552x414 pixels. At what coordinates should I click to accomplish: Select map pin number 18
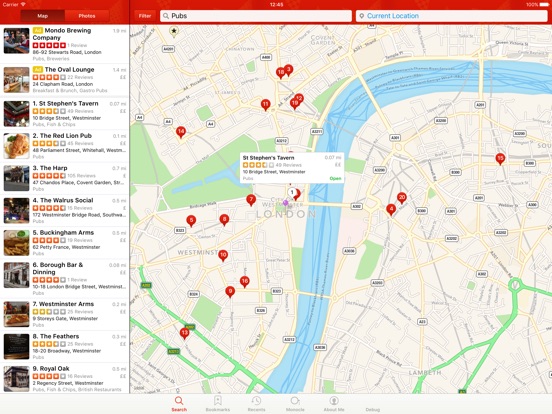[x=281, y=73]
